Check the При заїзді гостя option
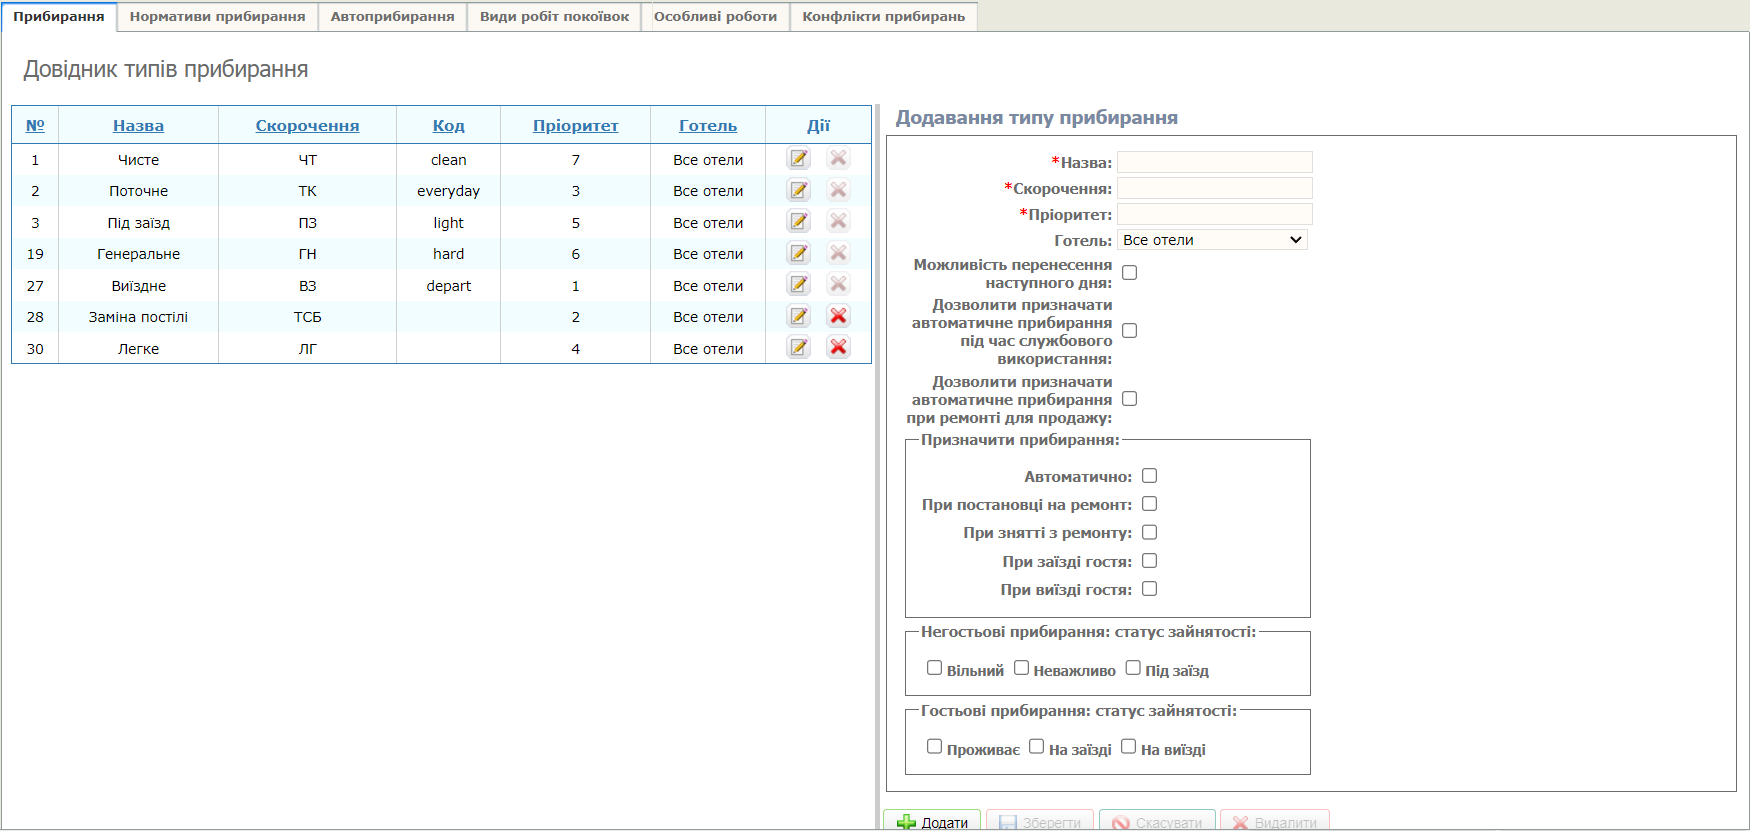This screenshot has height=831, width=1750. pos(1149,561)
